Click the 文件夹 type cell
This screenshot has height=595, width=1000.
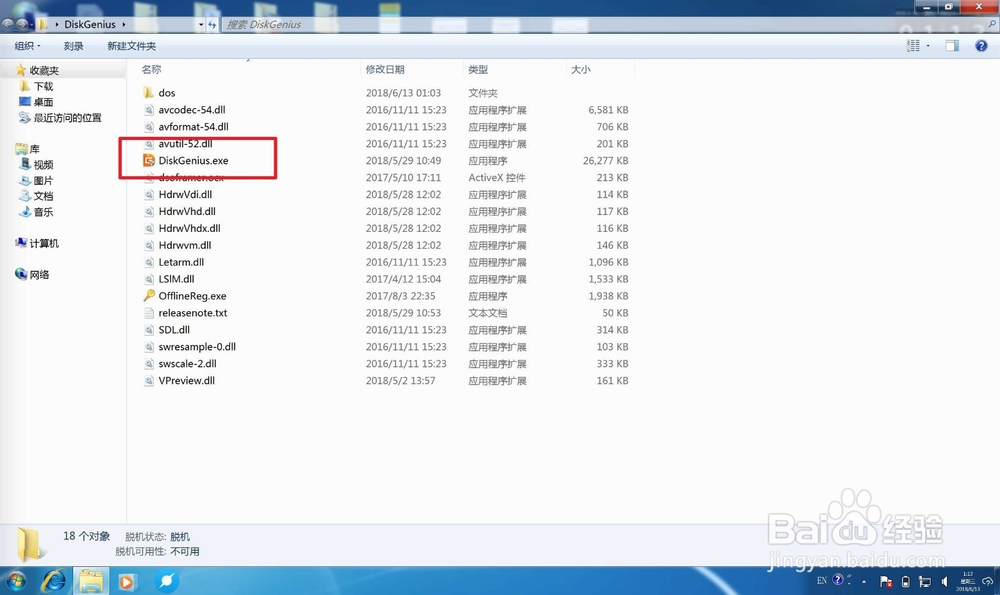[x=483, y=93]
